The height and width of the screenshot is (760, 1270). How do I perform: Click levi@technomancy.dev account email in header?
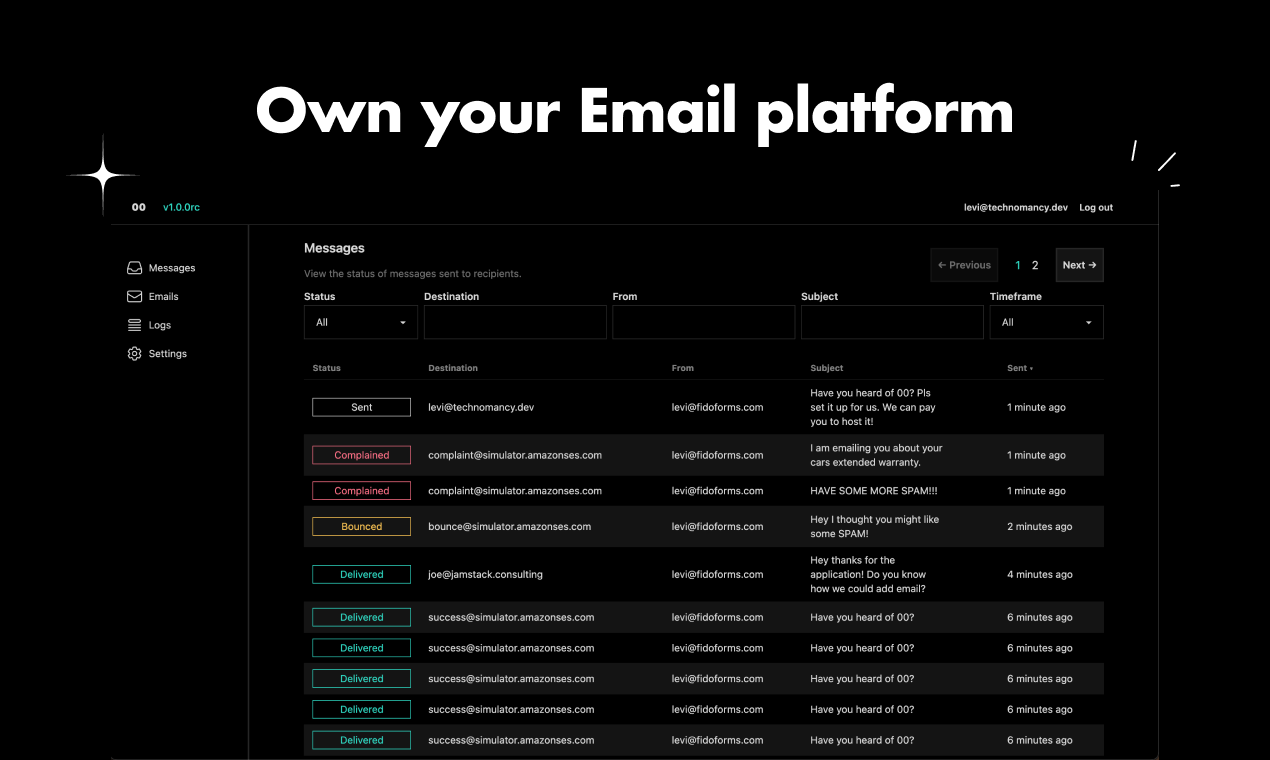pos(1016,207)
